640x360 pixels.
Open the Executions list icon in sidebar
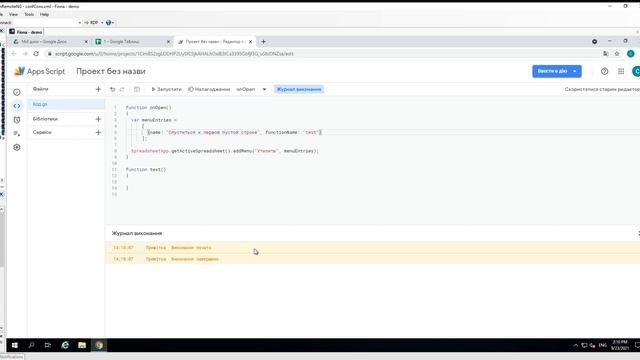coord(17,133)
